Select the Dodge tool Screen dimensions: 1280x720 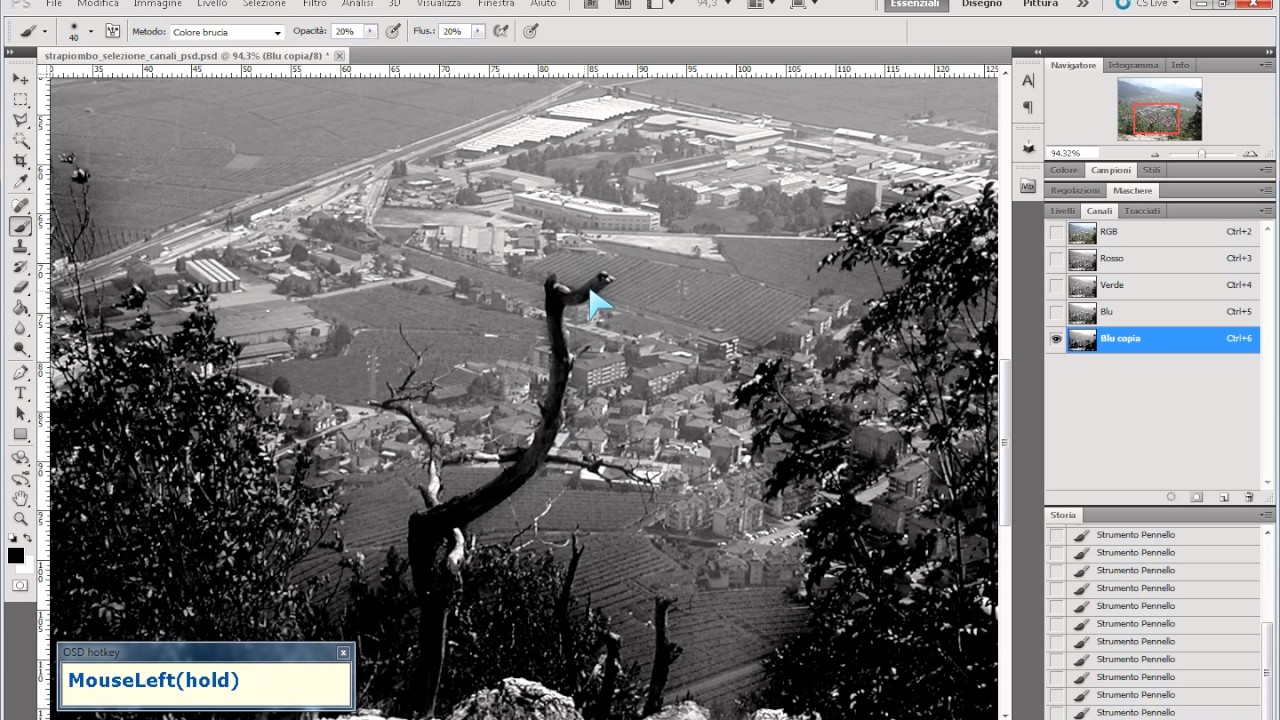(x=20, y=349)
